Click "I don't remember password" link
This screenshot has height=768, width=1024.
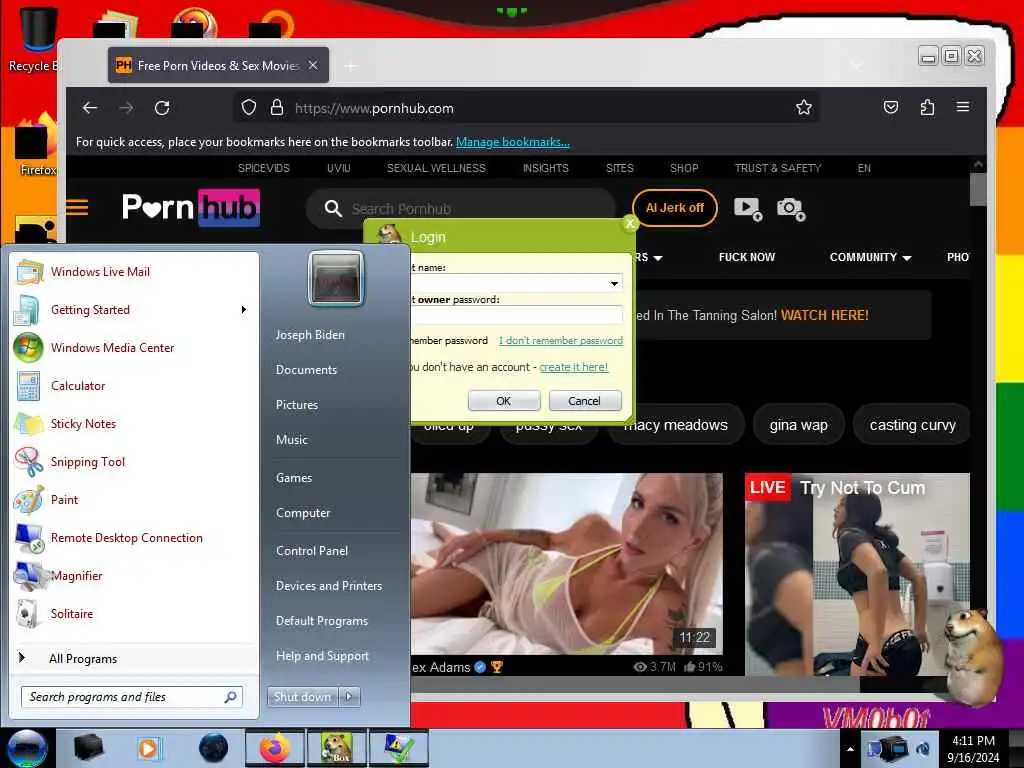click(560, 340)
